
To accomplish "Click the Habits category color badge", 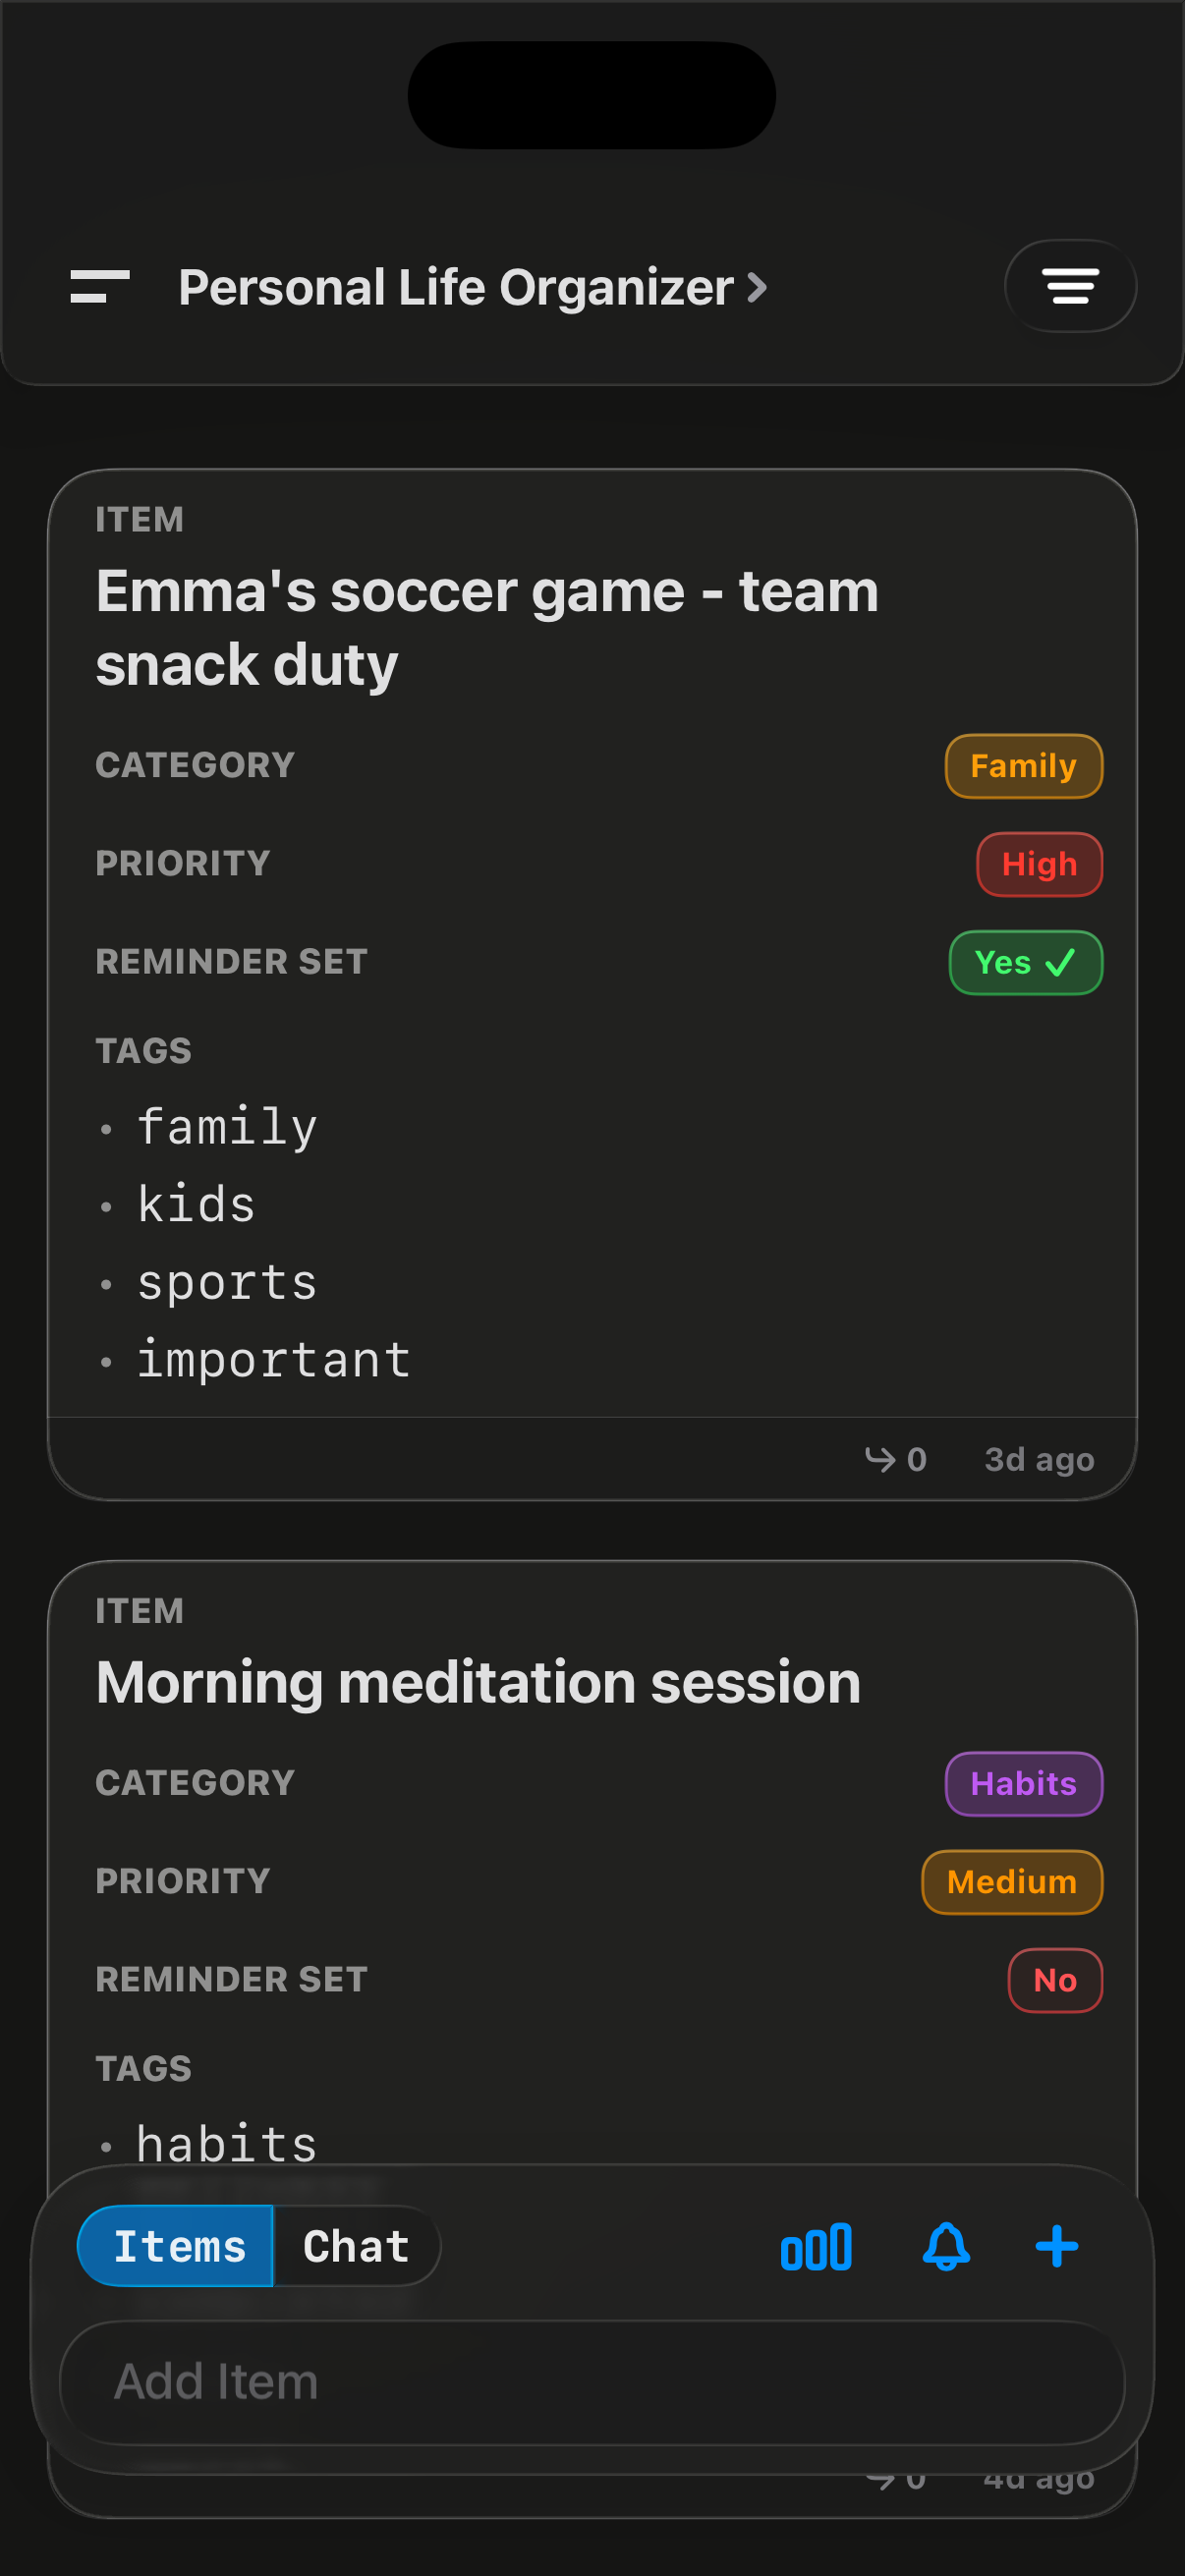I will click(1023, 1784).
